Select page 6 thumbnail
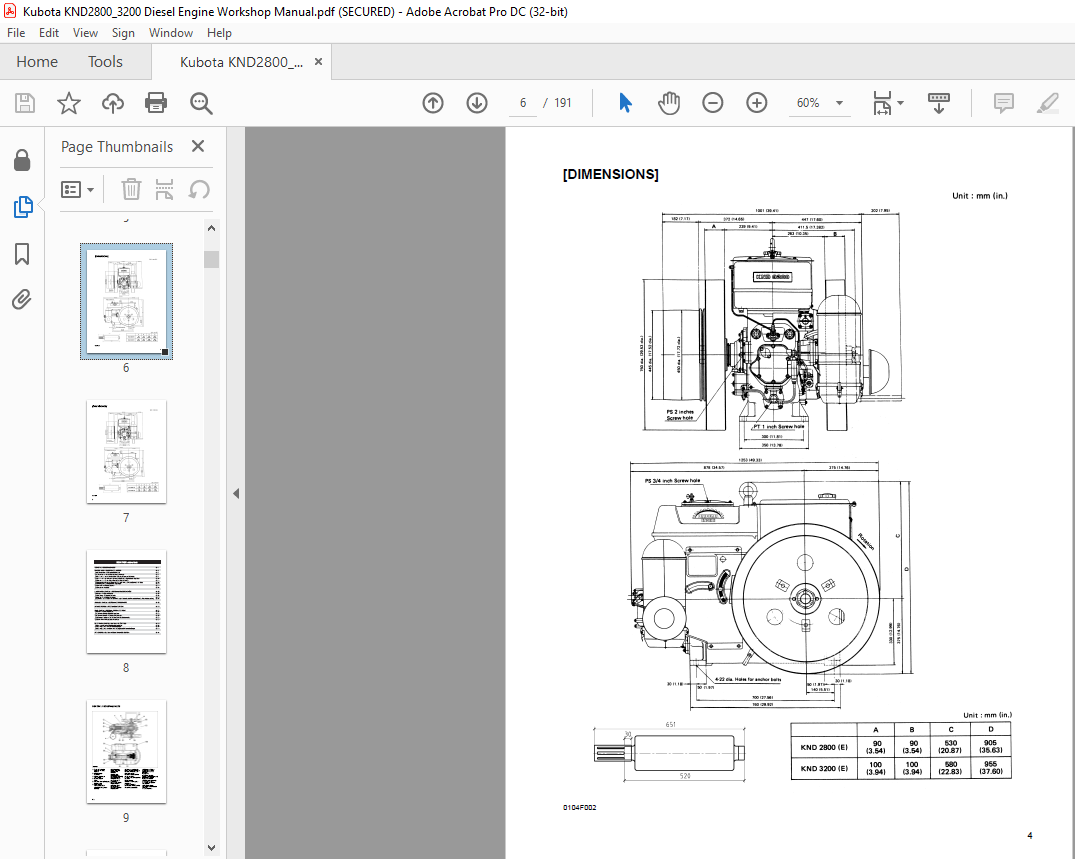This screenshot has width=1075, height=859. point(126,301)
